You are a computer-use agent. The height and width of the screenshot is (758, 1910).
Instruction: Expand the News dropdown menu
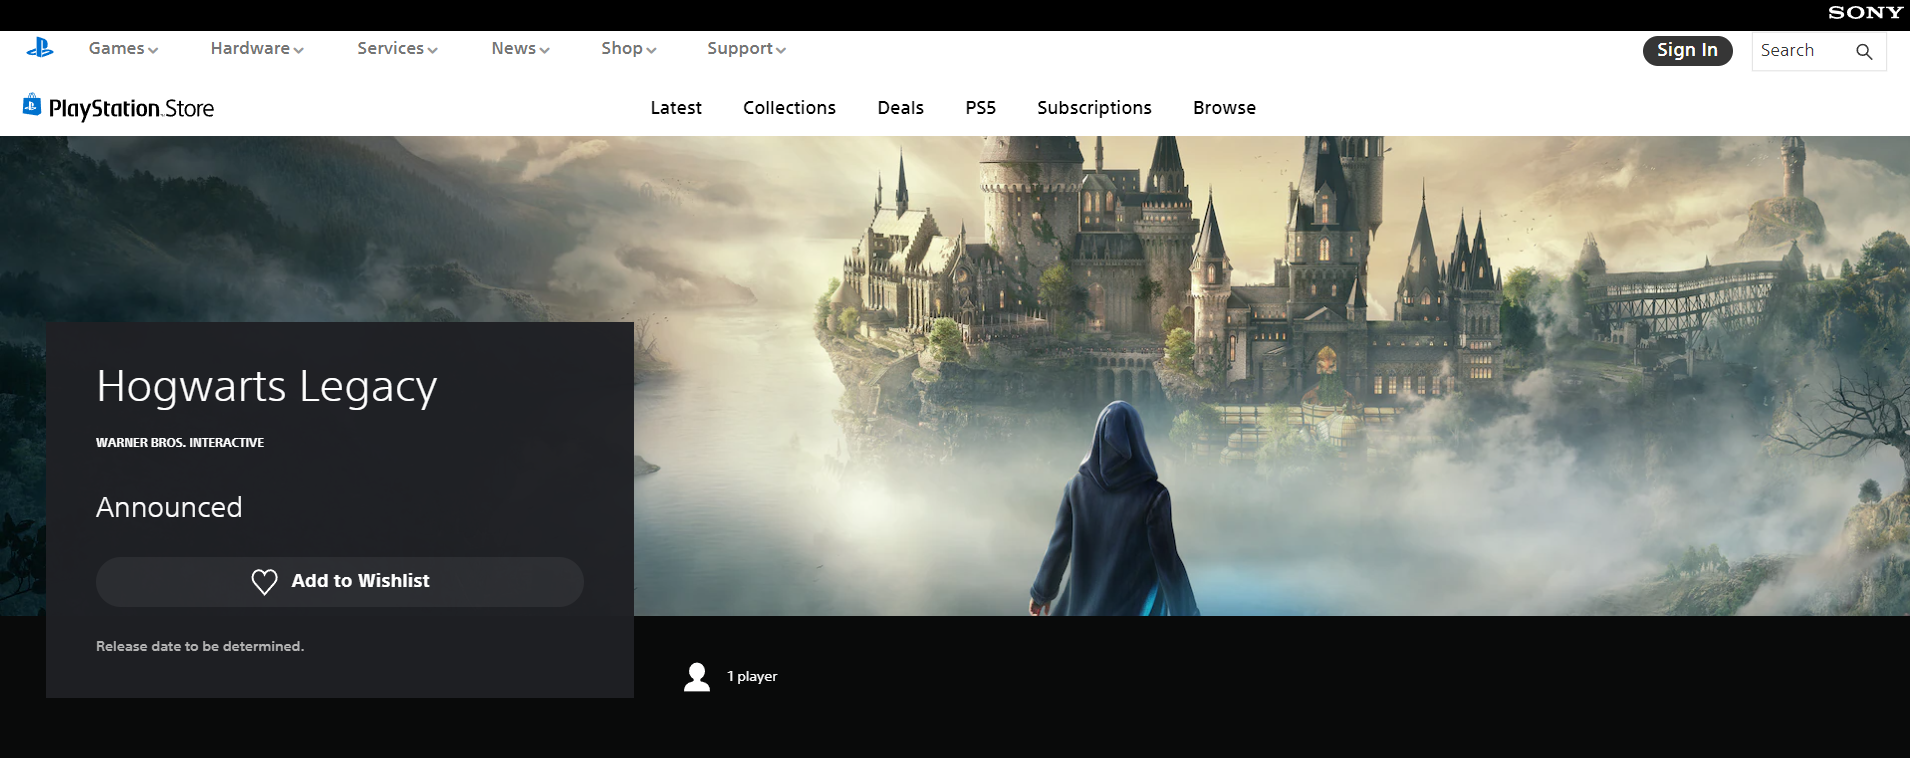coord(520,48)
